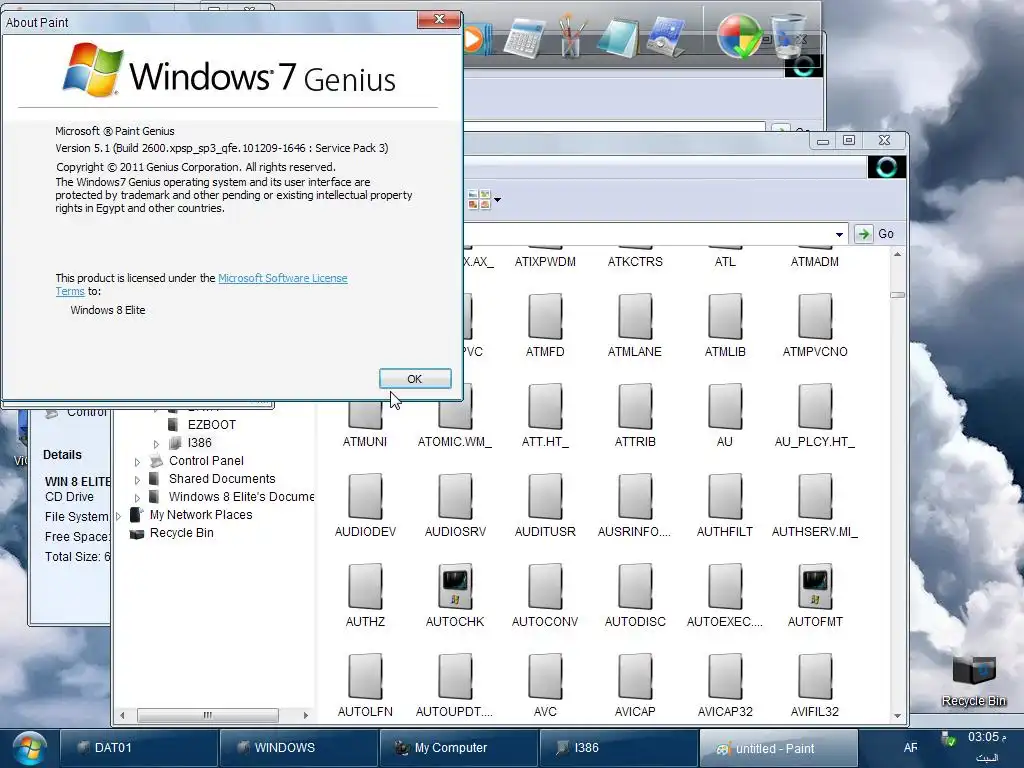1024x768 pixels.
Task: Select the ATMLANE file icon
Action: click(x=635, y=316)
